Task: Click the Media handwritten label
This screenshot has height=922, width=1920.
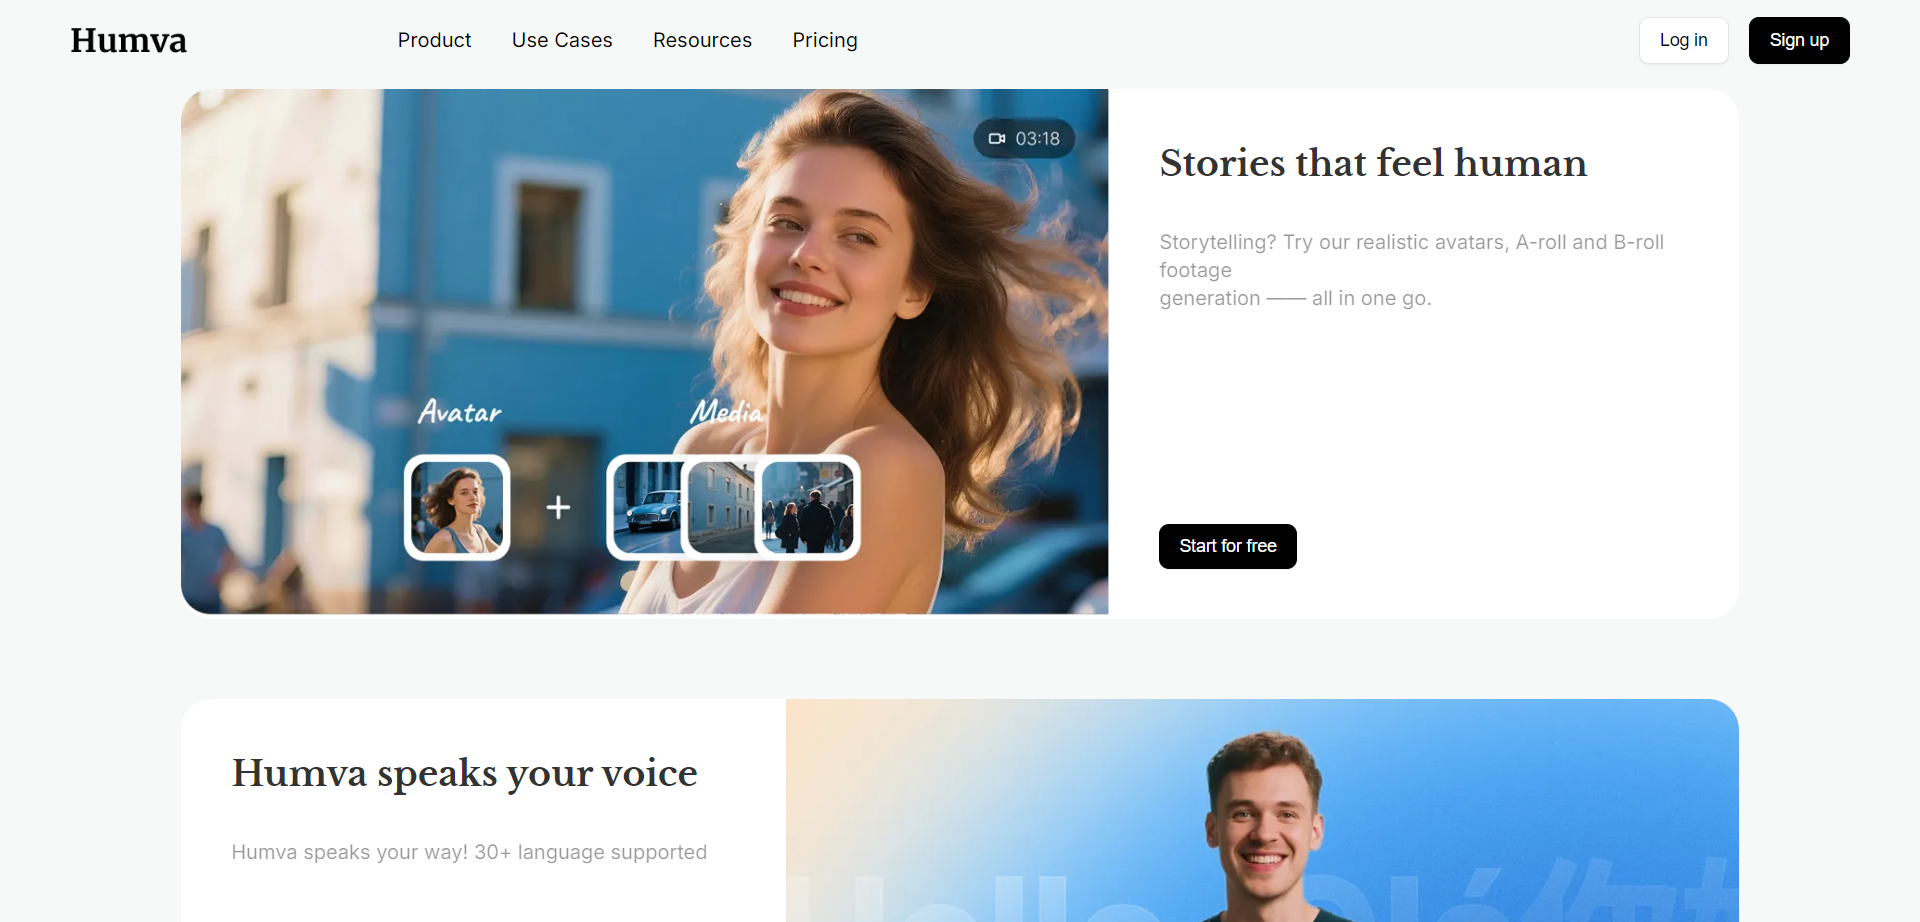Action: (727, 411)
